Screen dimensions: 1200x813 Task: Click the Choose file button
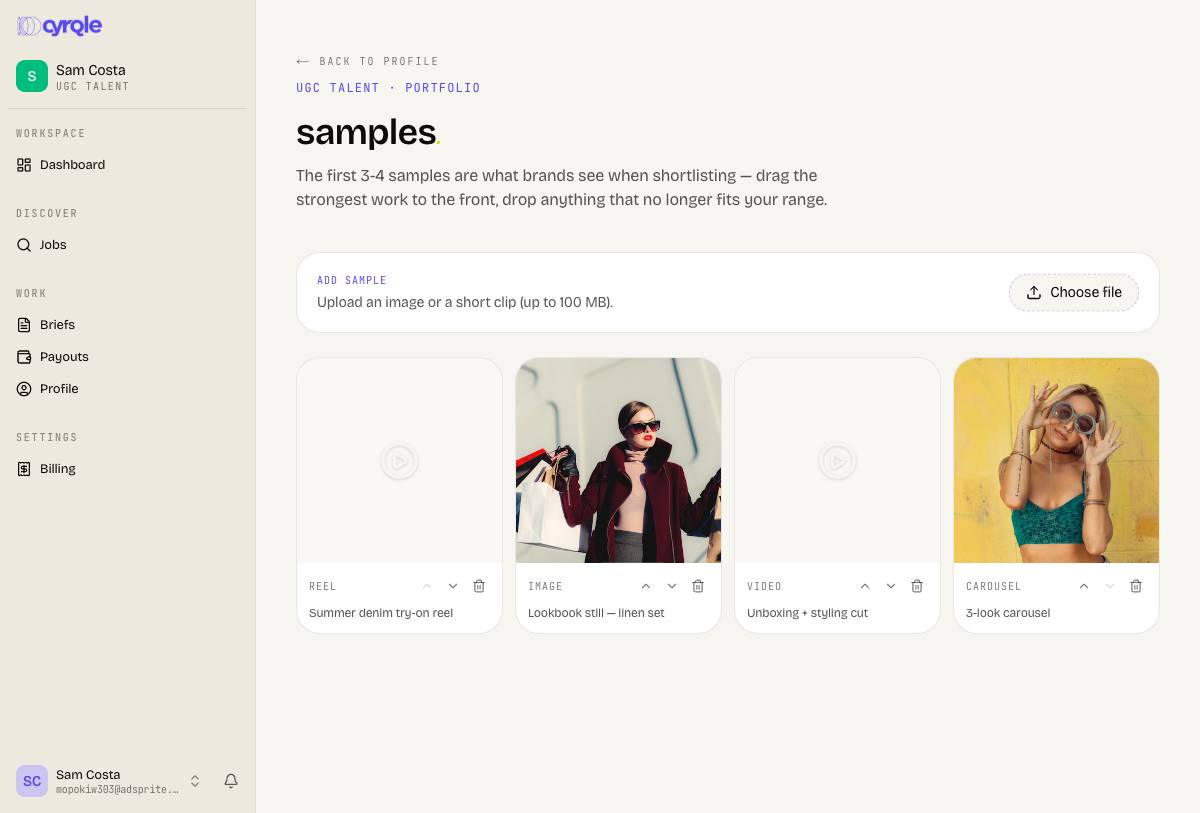pos(1074,292)
